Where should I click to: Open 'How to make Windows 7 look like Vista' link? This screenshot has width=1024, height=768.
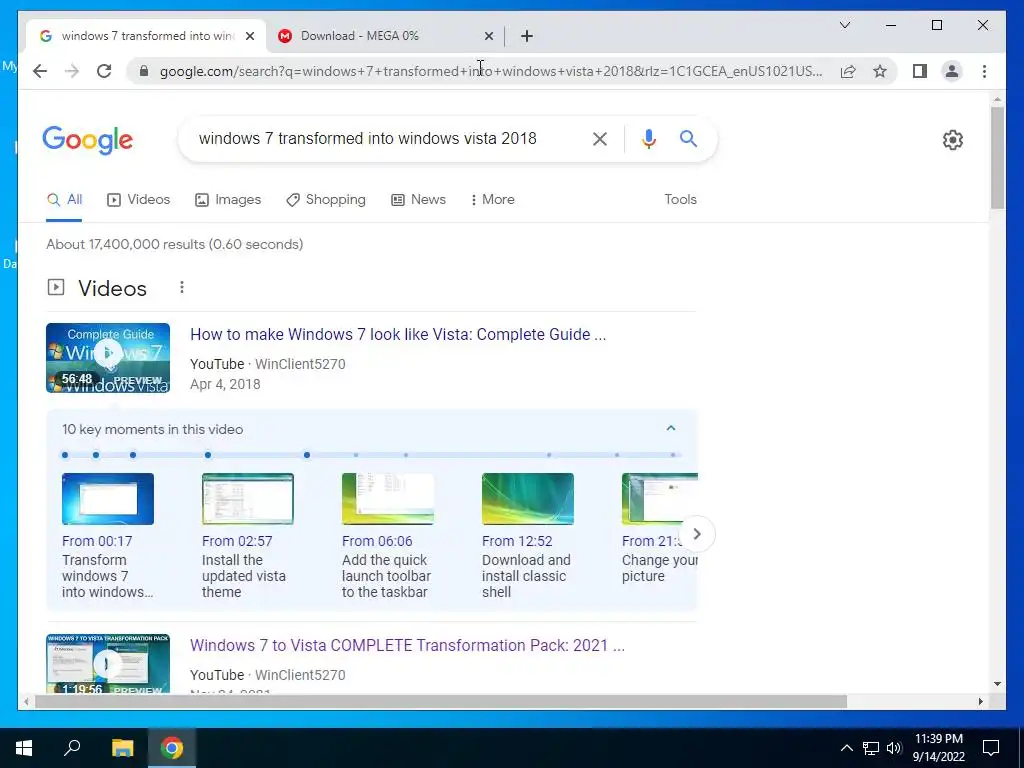(x=398, y=334)
